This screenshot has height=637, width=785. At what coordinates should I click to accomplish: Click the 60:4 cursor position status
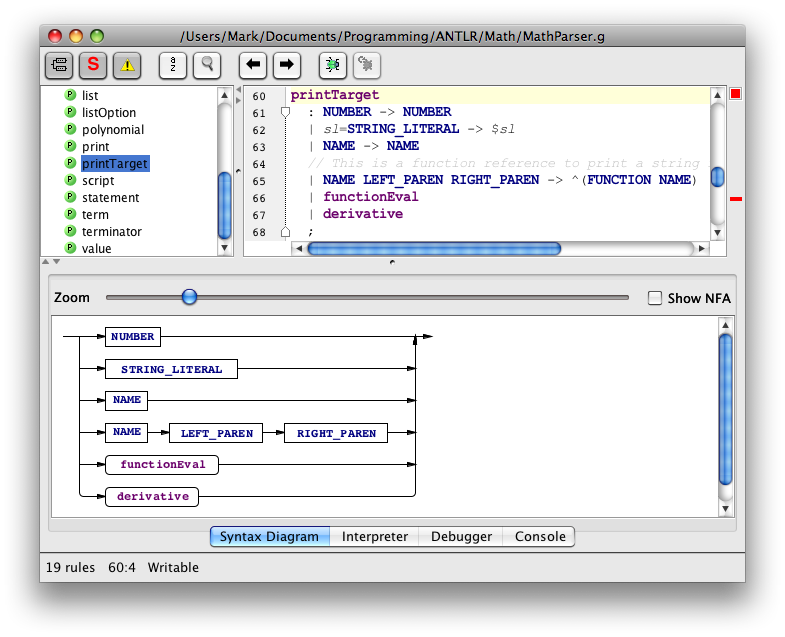point(122,567)
